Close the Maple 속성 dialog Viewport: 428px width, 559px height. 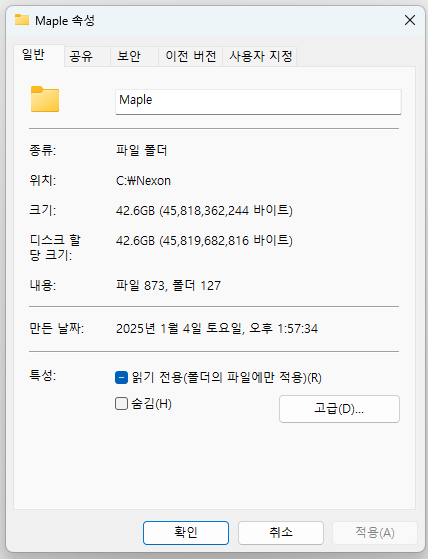(410, 20)
